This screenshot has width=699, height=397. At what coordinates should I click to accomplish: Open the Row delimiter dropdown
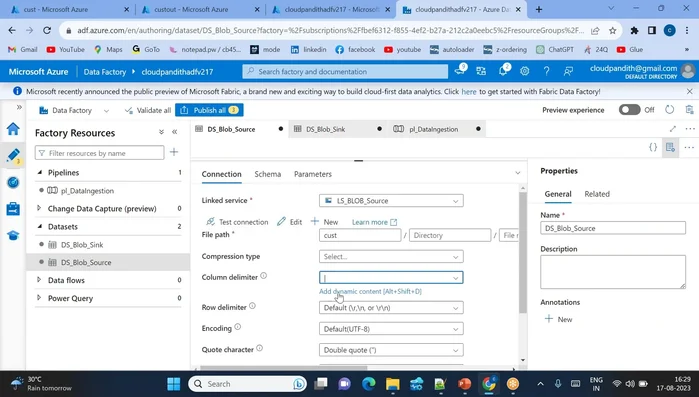(391, 308)
